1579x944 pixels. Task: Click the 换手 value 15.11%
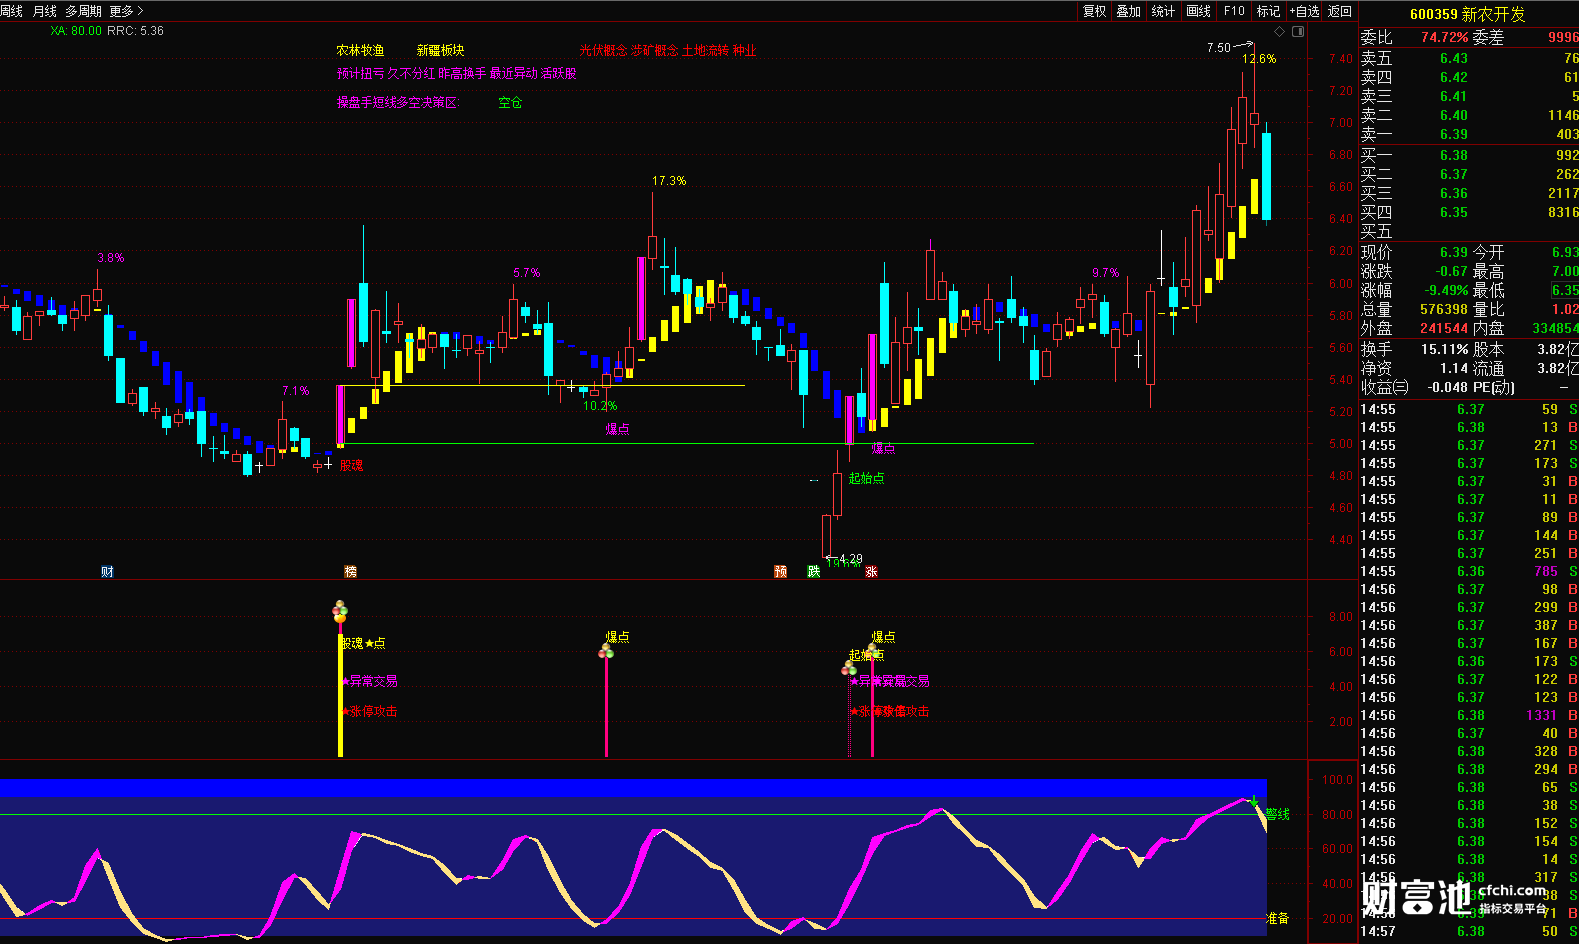[1445, 349]
